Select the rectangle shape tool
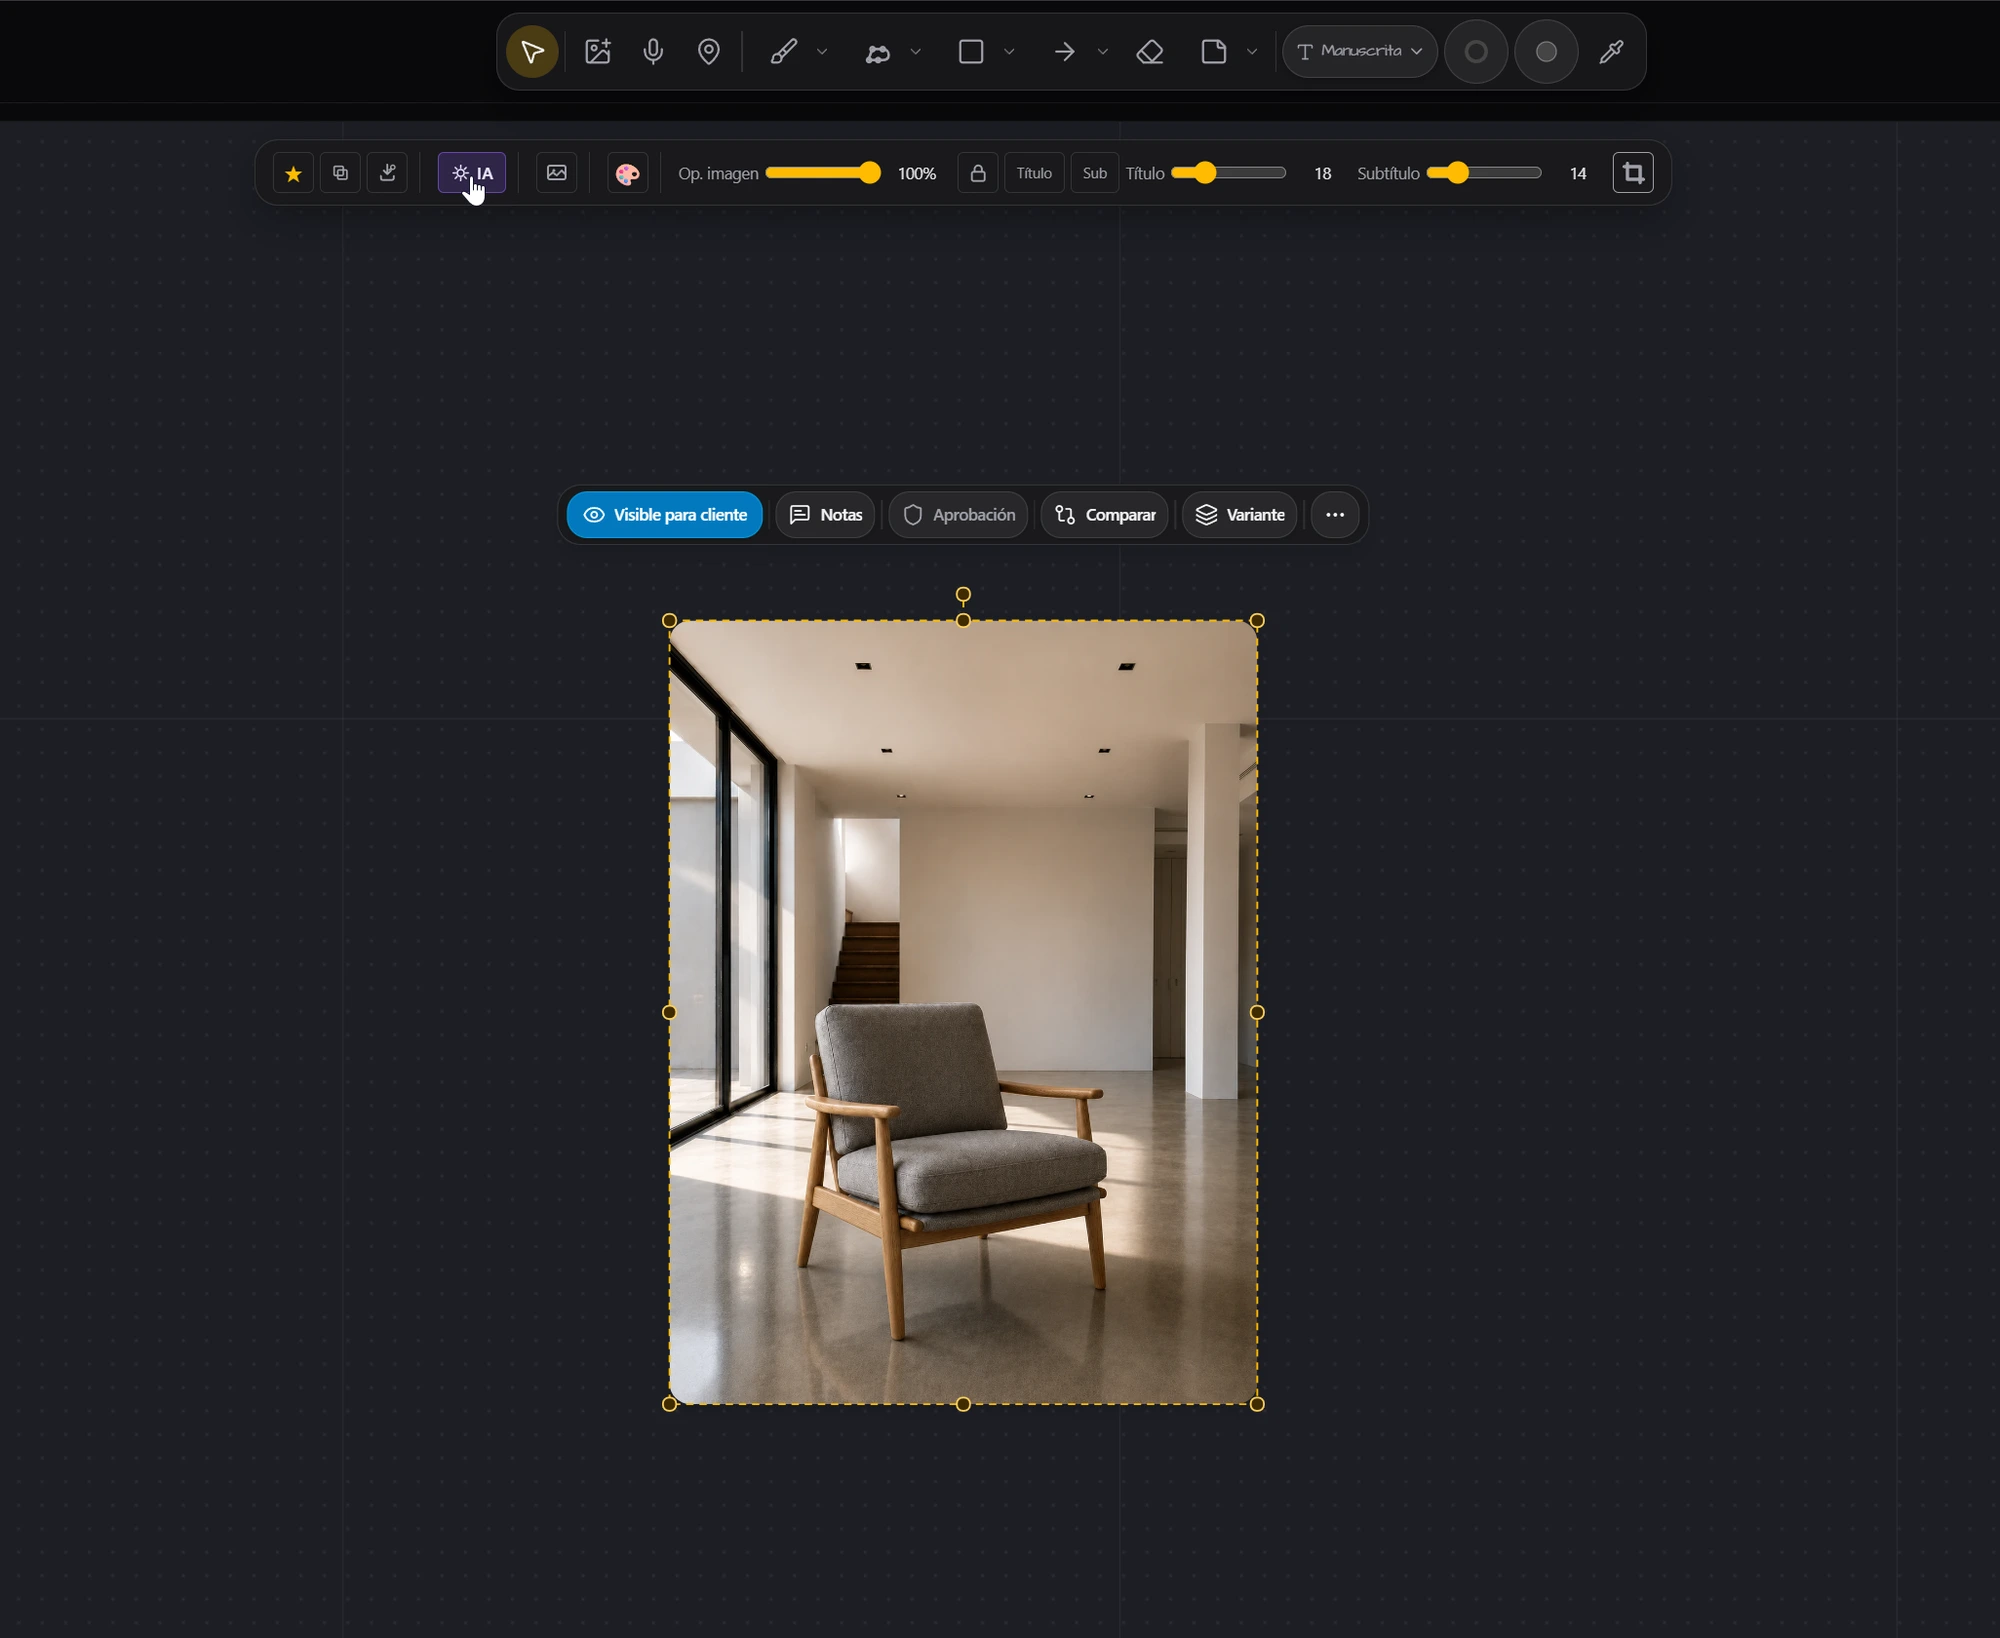Screen dimensions: 2000x1638 [971, 51]
